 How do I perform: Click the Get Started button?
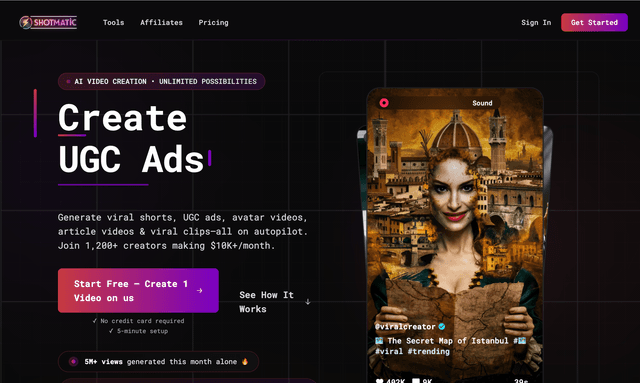594,22
